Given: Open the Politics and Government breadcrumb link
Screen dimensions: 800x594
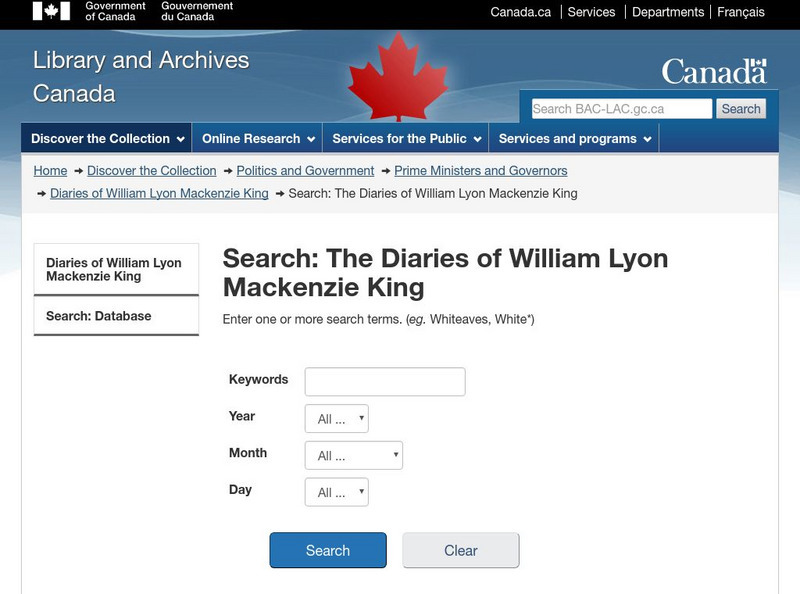Looking at the screenshot, I should (306, 170).
